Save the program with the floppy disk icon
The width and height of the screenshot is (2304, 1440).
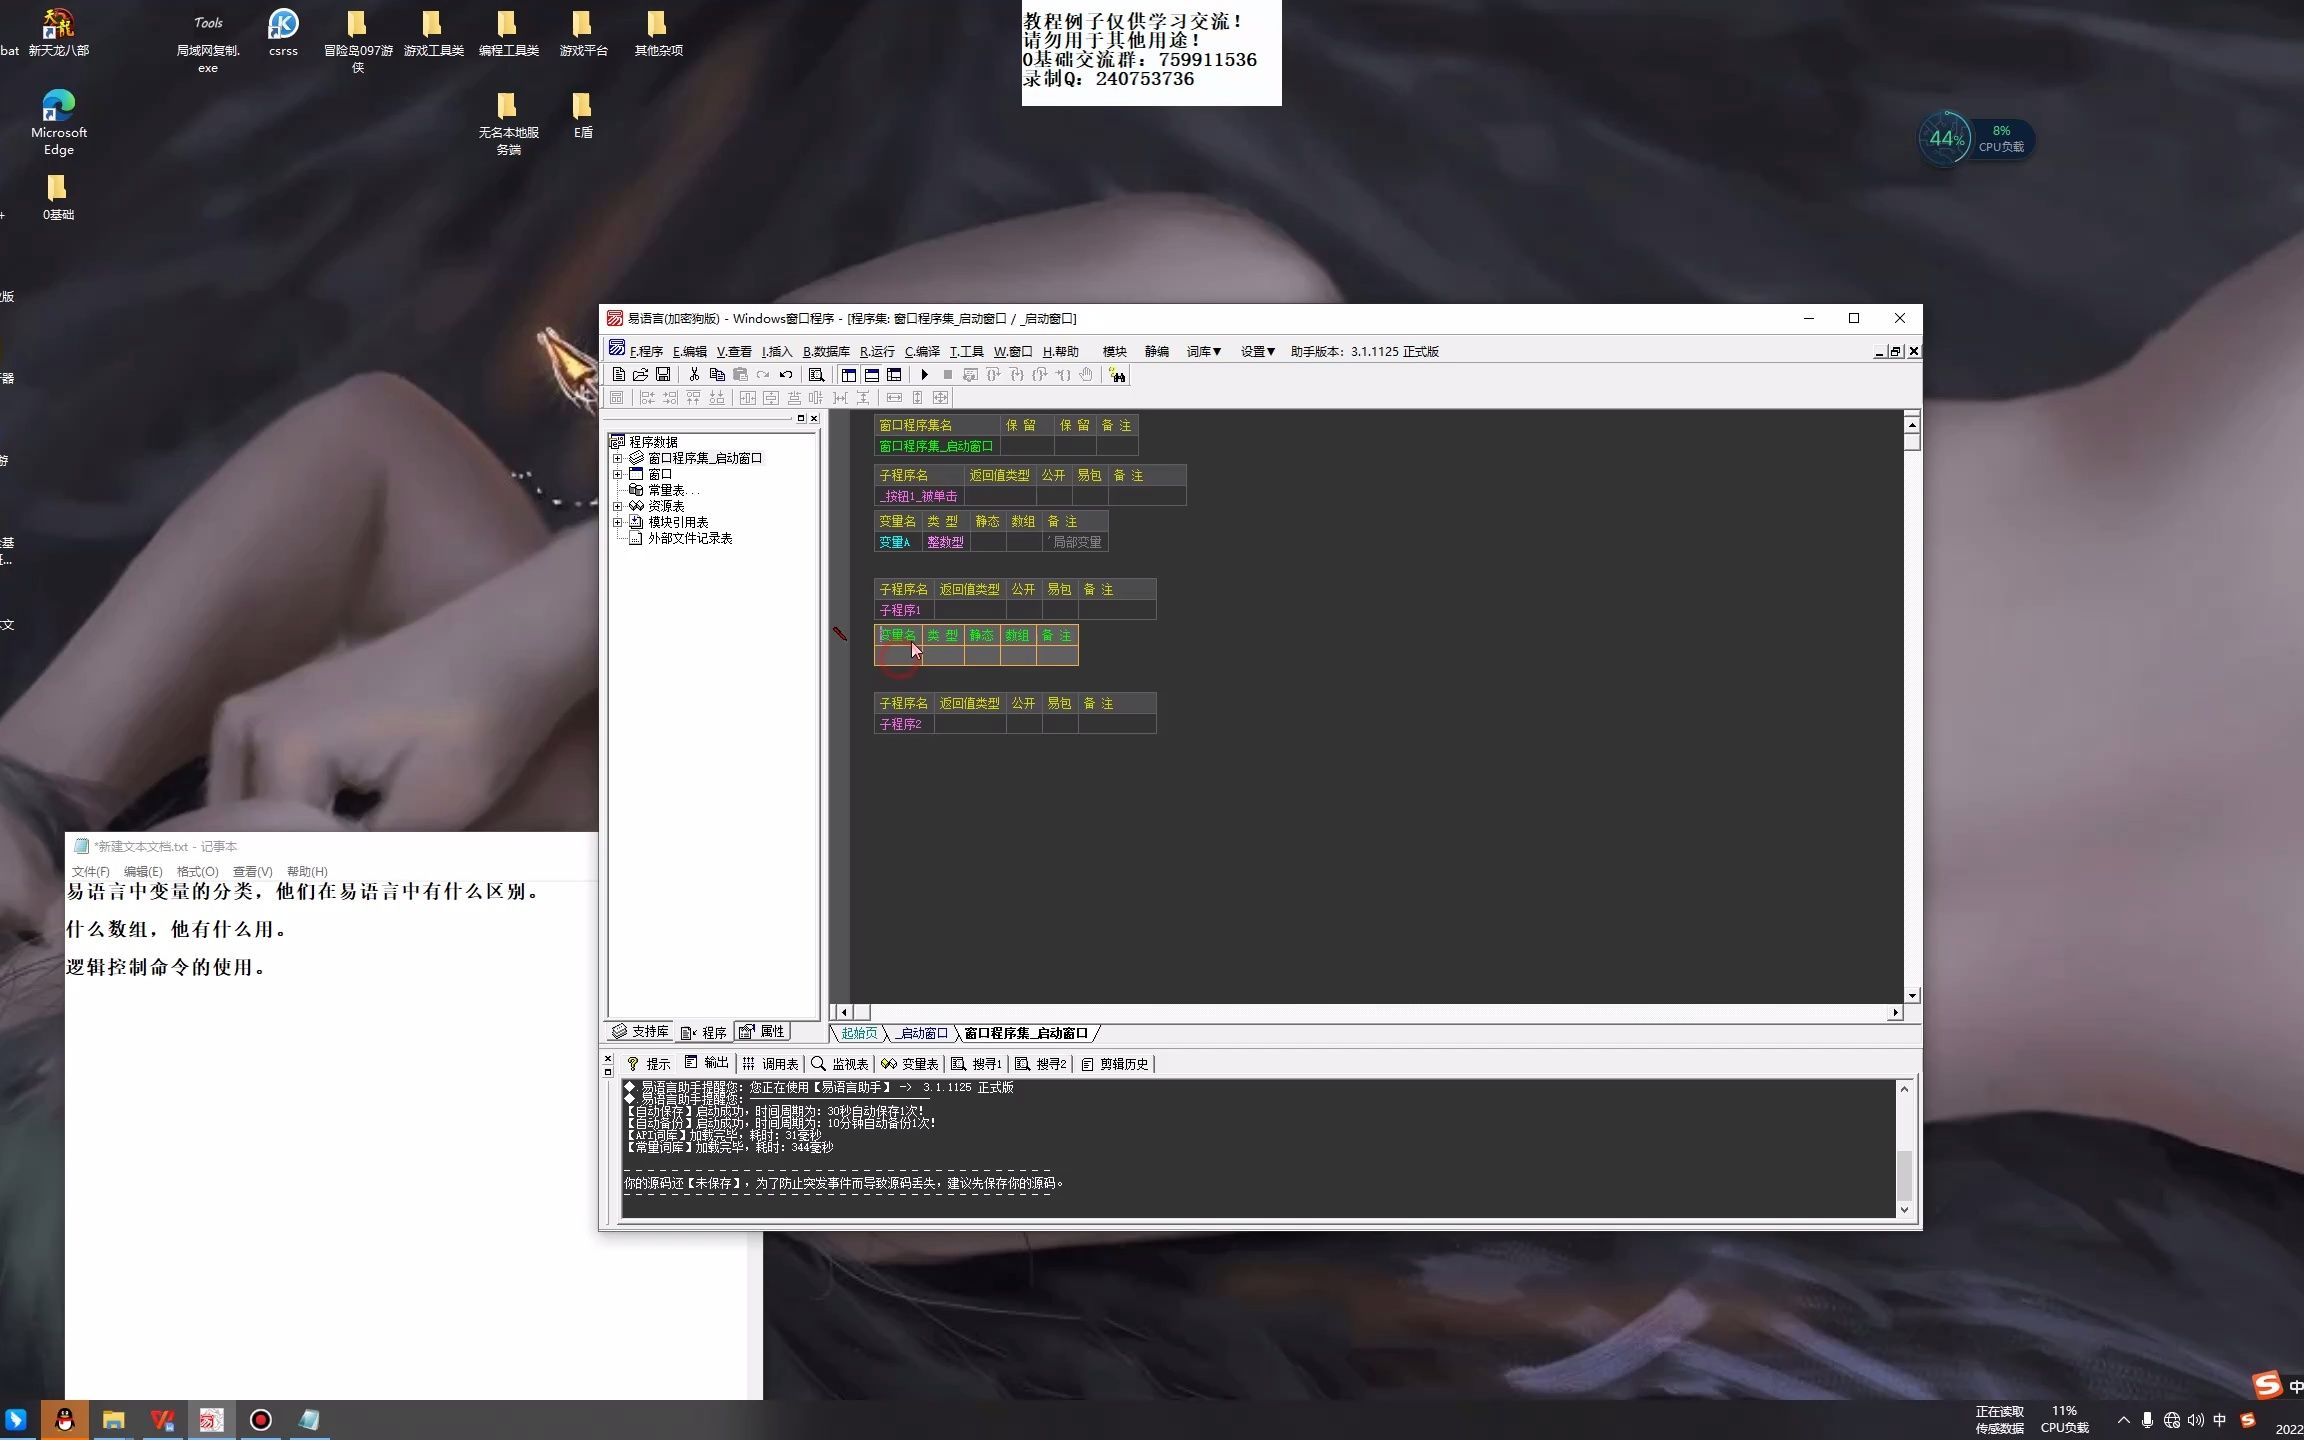[663, 375]
